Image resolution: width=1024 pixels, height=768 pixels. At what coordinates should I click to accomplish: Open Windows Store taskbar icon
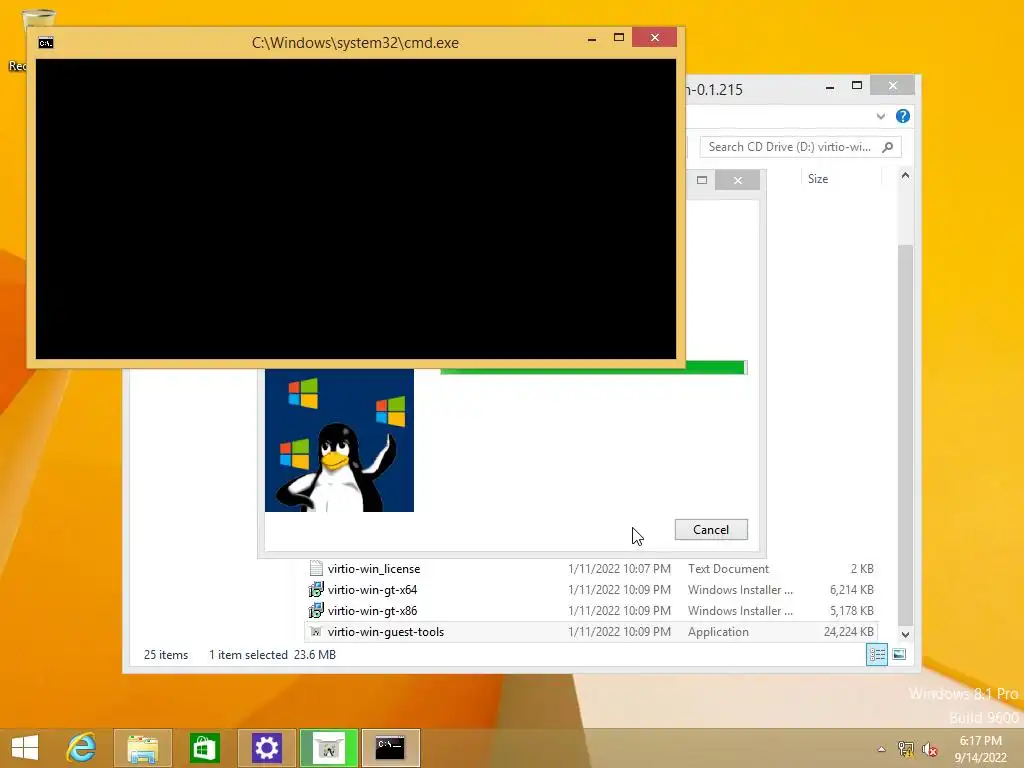point(204,748)
